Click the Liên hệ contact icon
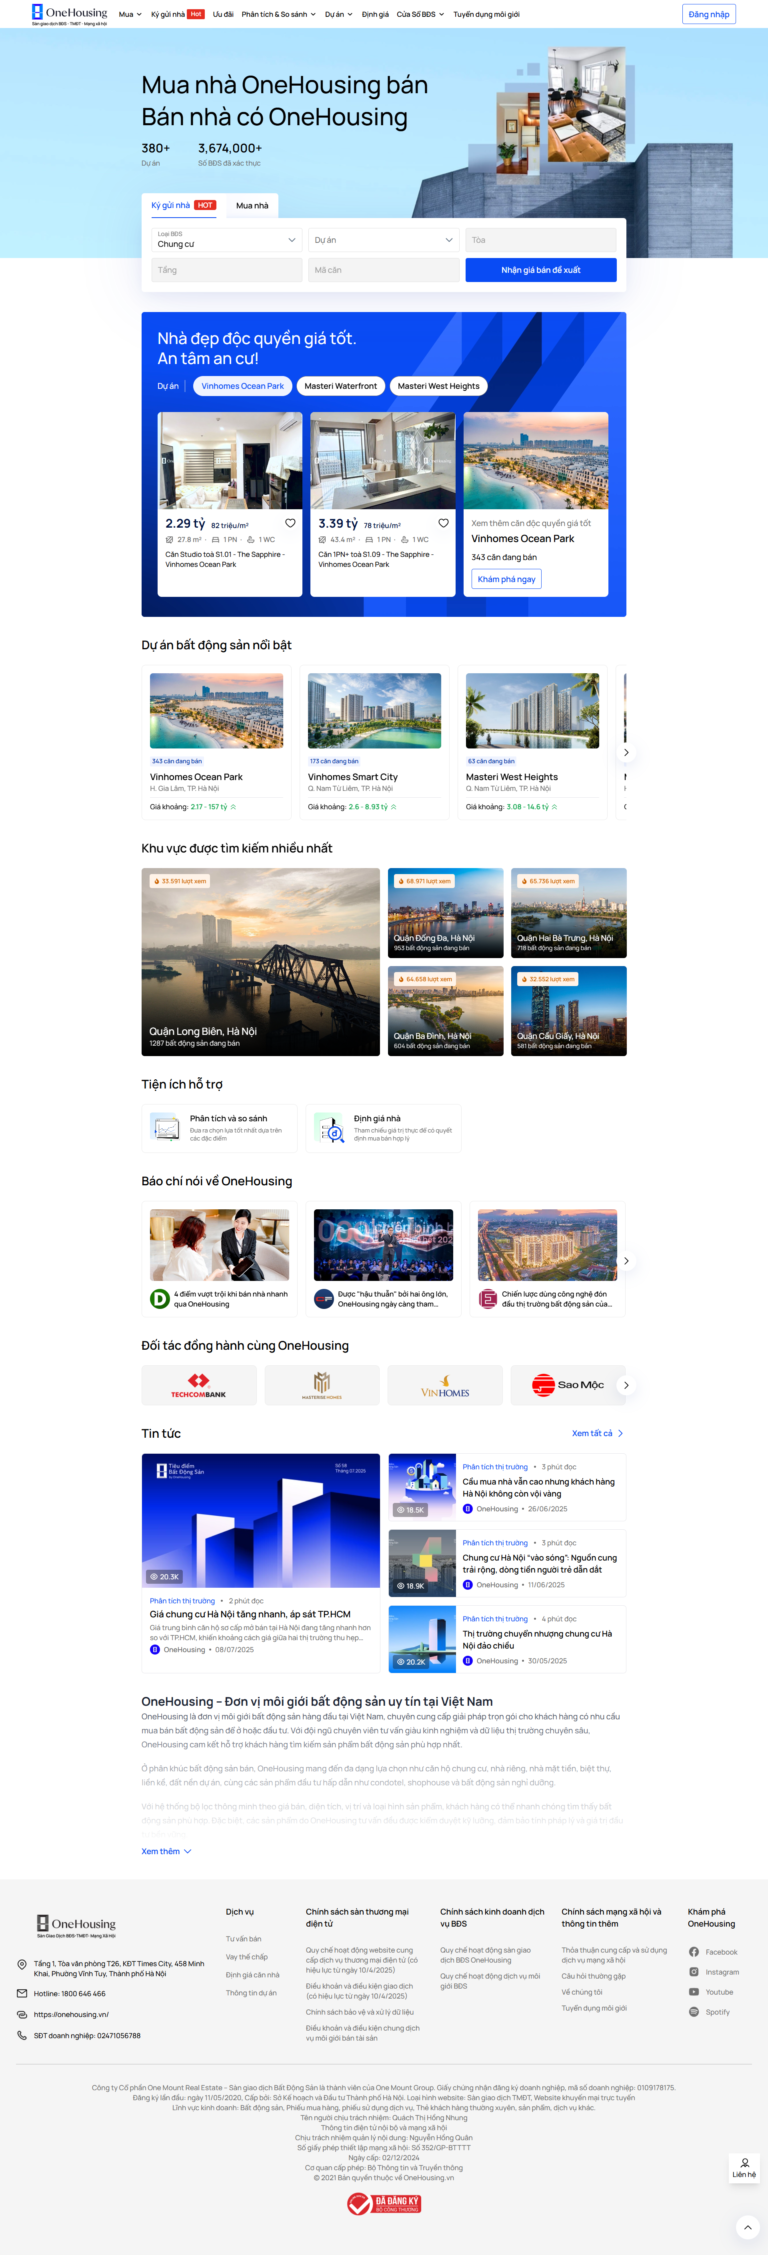Viewport: 768px width, 2255px height. coord(744,2167)
